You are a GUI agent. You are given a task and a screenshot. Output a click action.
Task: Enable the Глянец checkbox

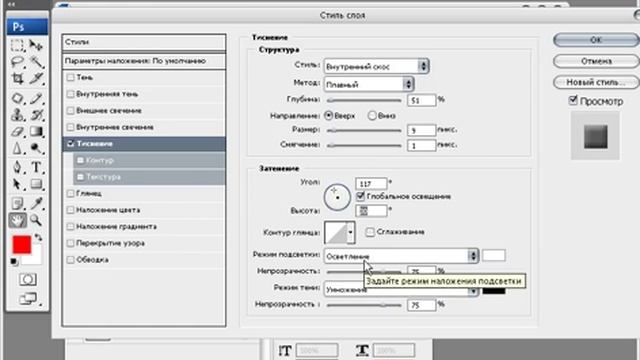[70, 193]
